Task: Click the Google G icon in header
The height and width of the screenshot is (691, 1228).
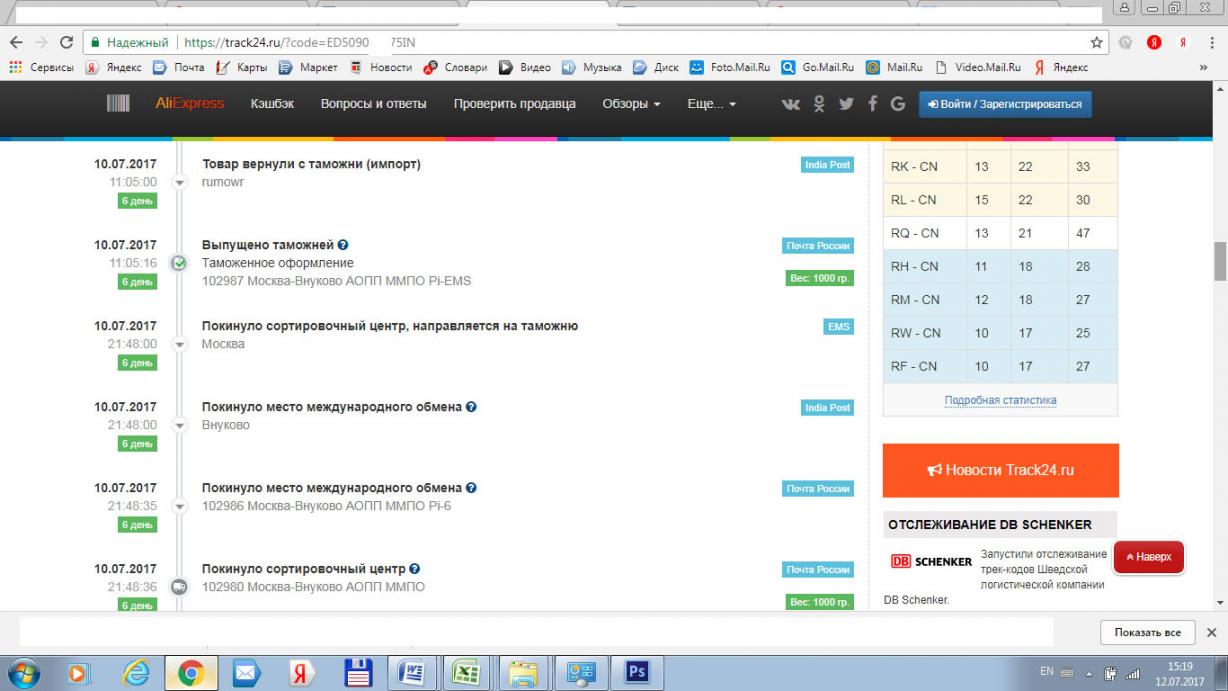Action: click(897, 104)
